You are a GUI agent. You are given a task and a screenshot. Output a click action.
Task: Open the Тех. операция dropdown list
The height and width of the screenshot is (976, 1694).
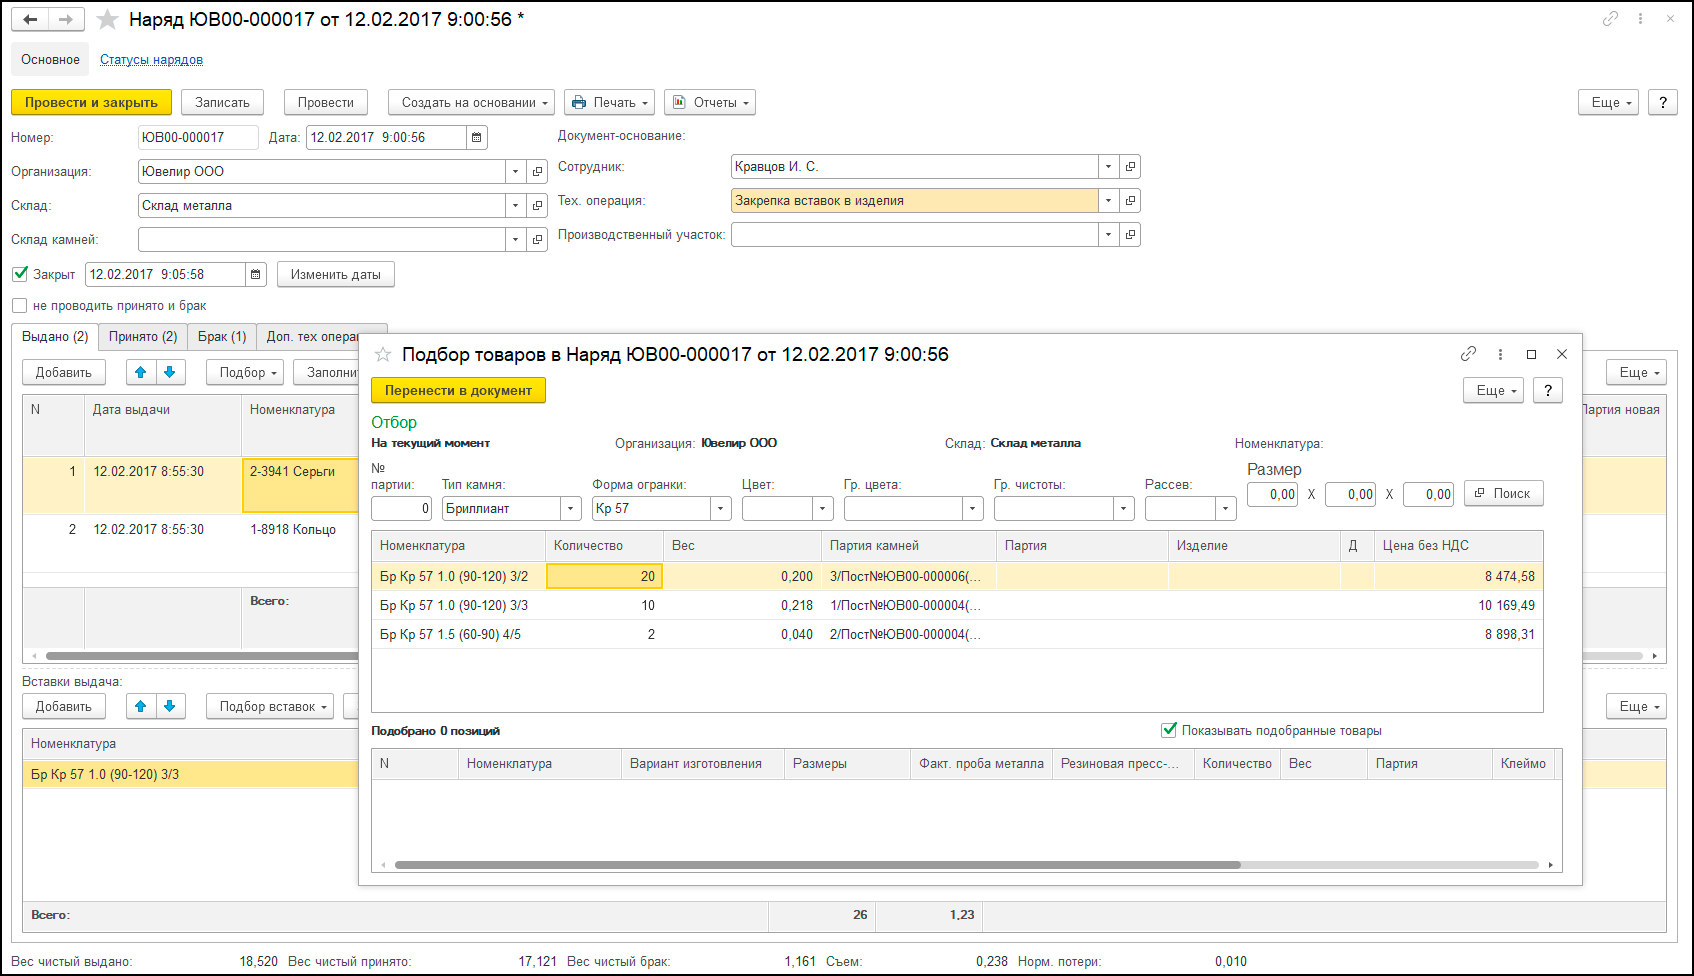coord(1108,201)
